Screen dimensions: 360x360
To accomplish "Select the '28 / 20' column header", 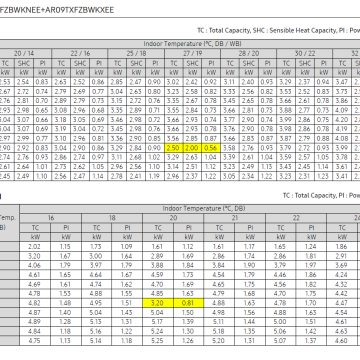I will tap(249, 53).
